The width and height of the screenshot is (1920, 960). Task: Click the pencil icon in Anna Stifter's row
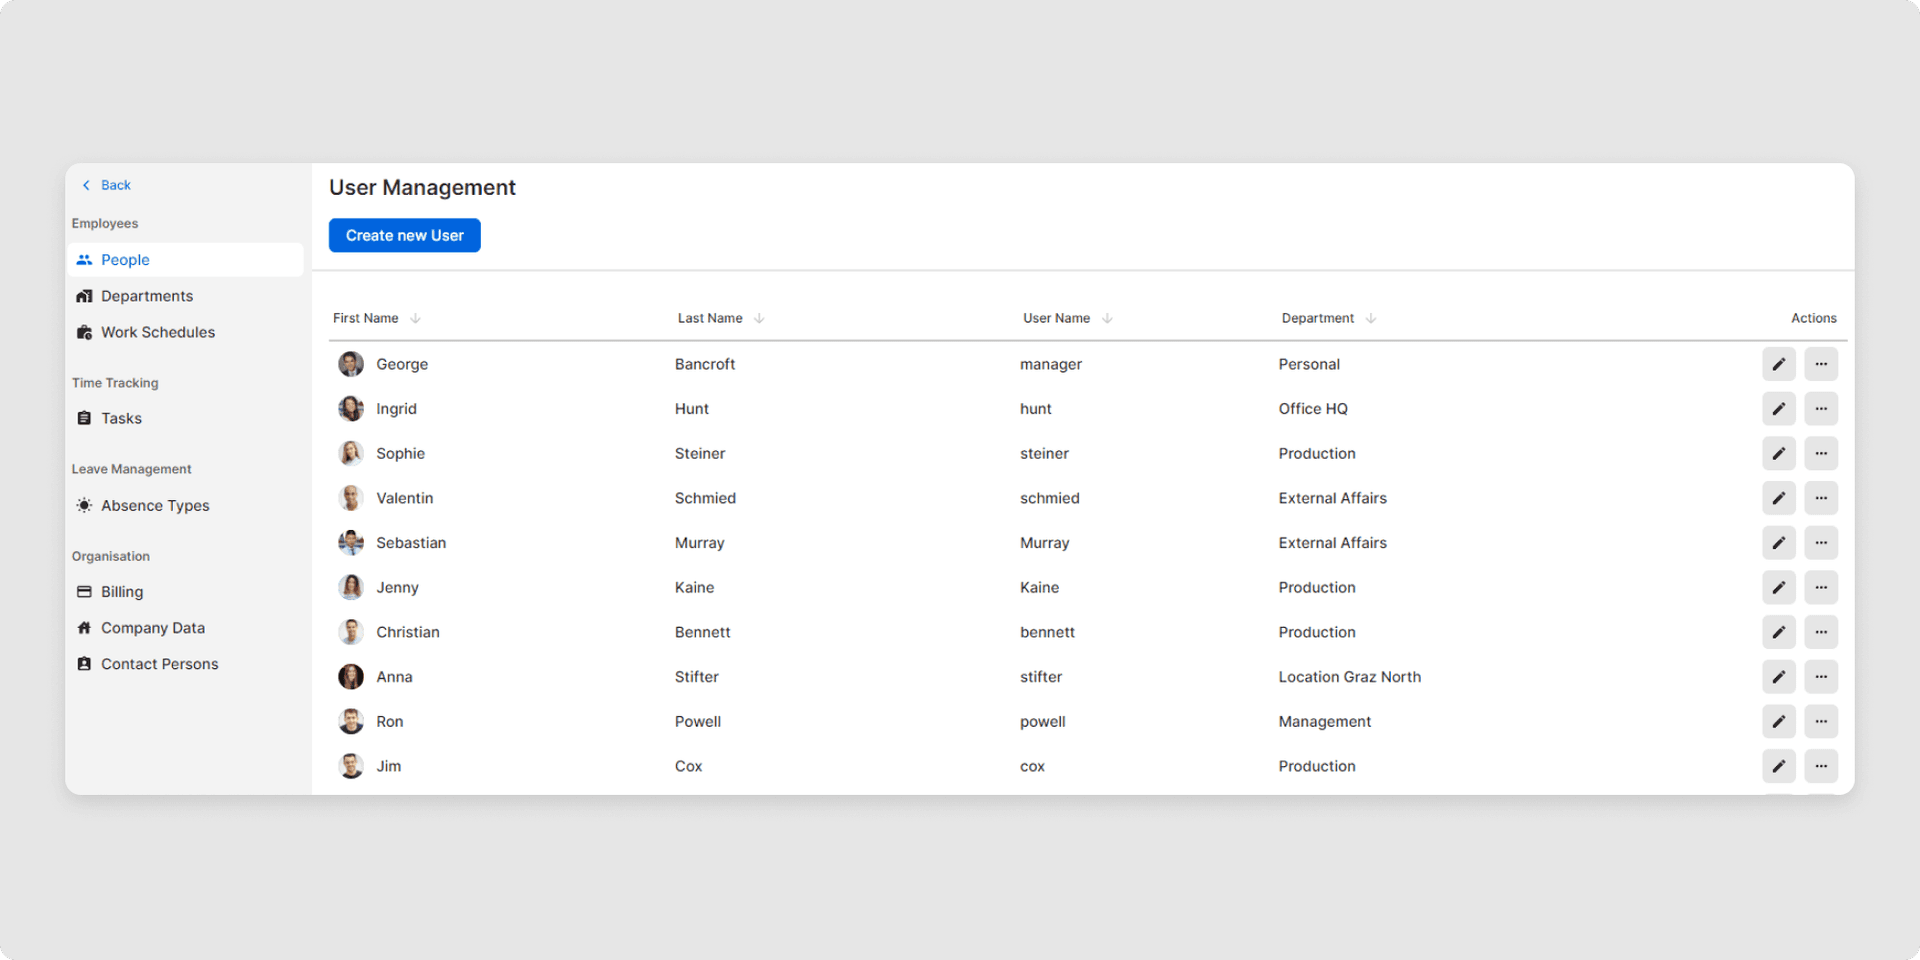[1778, 677]
